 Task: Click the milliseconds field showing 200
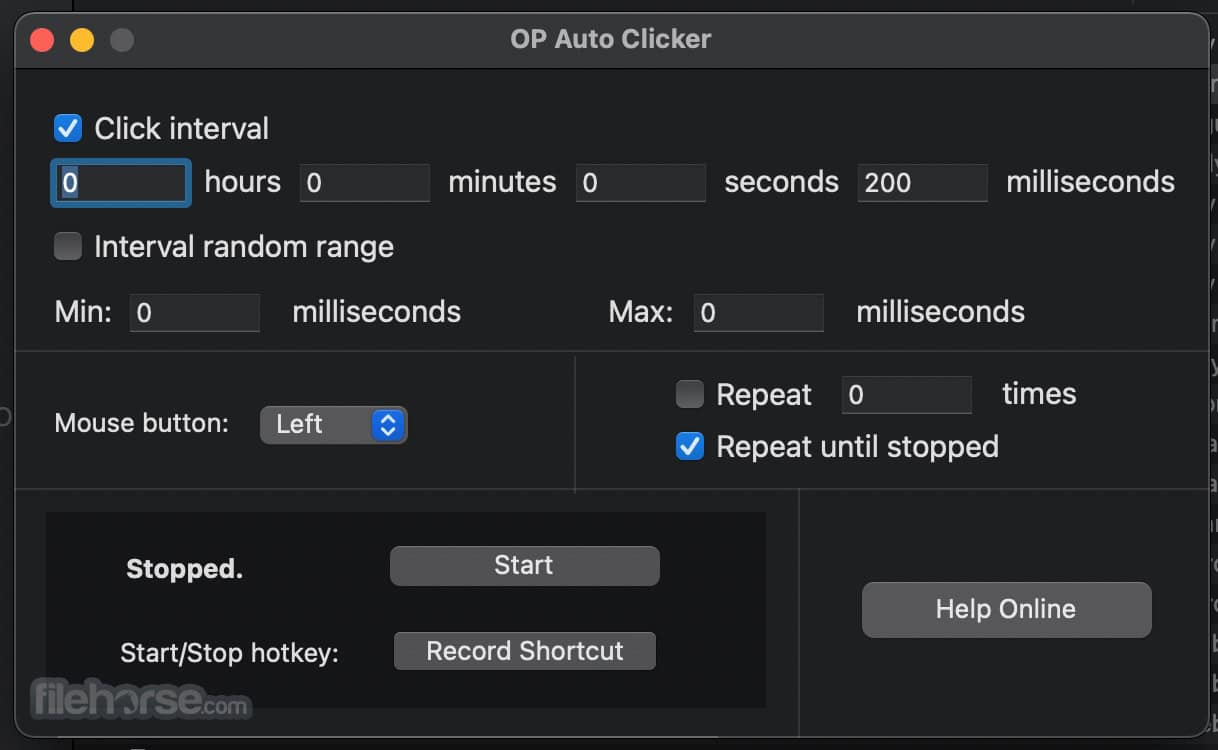921,183
